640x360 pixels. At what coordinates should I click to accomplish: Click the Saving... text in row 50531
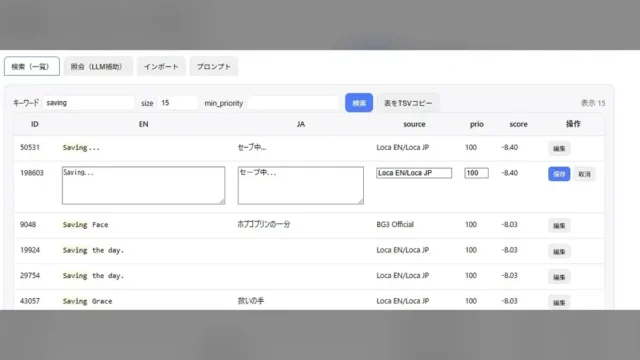(x=81, y=148)
